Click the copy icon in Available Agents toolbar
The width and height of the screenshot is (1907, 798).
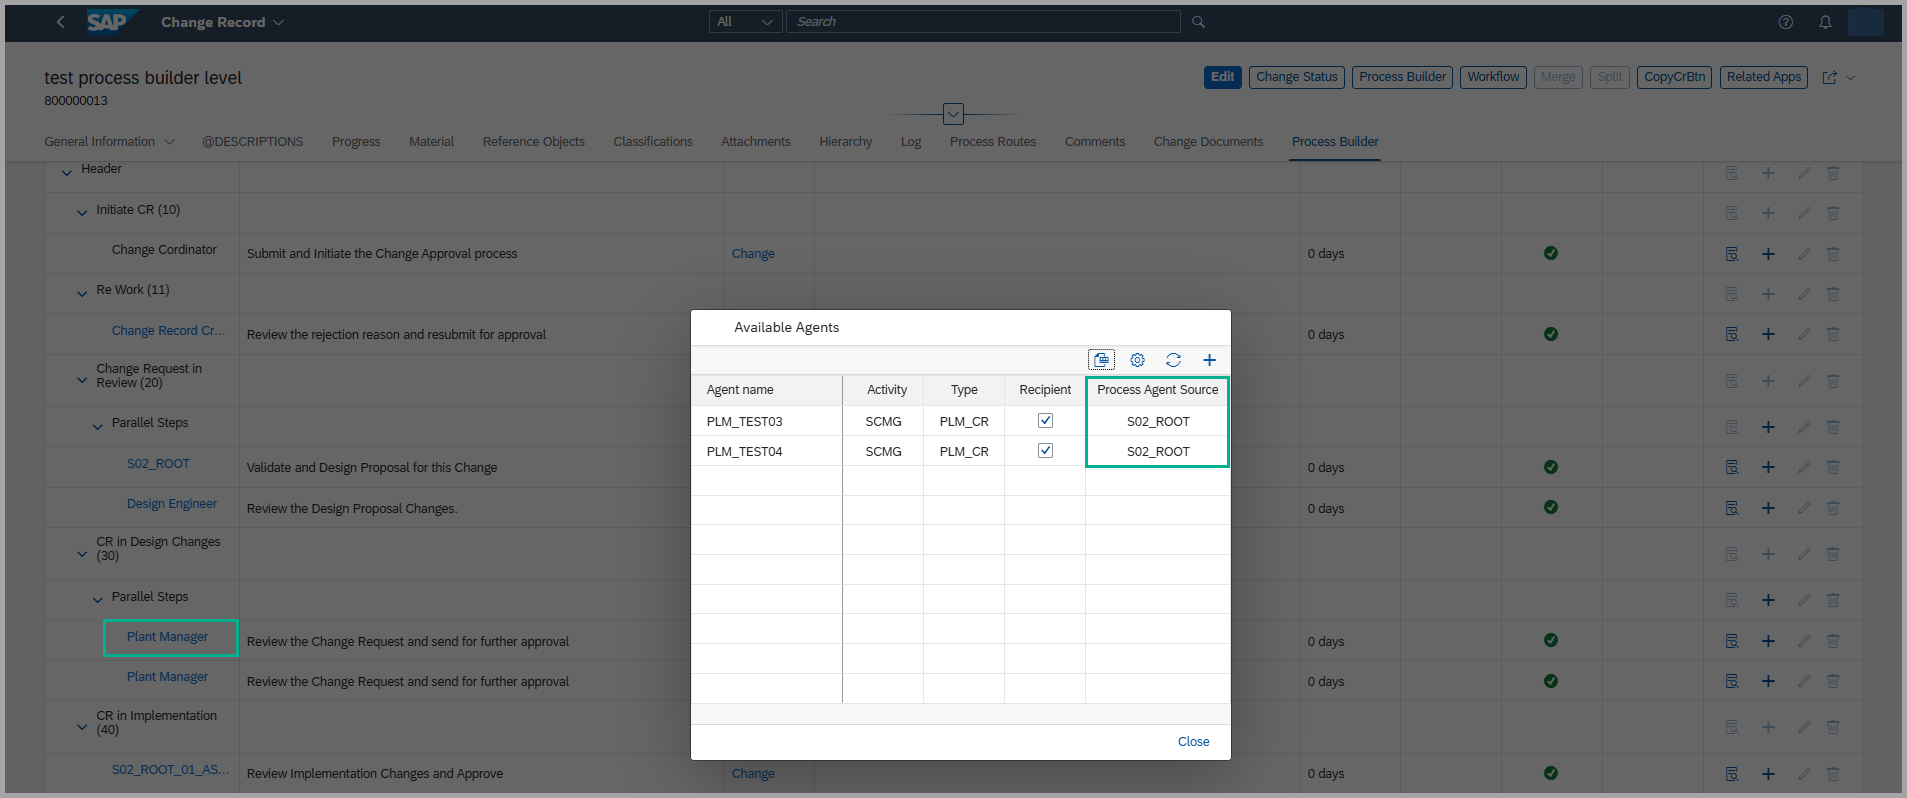1101,360
